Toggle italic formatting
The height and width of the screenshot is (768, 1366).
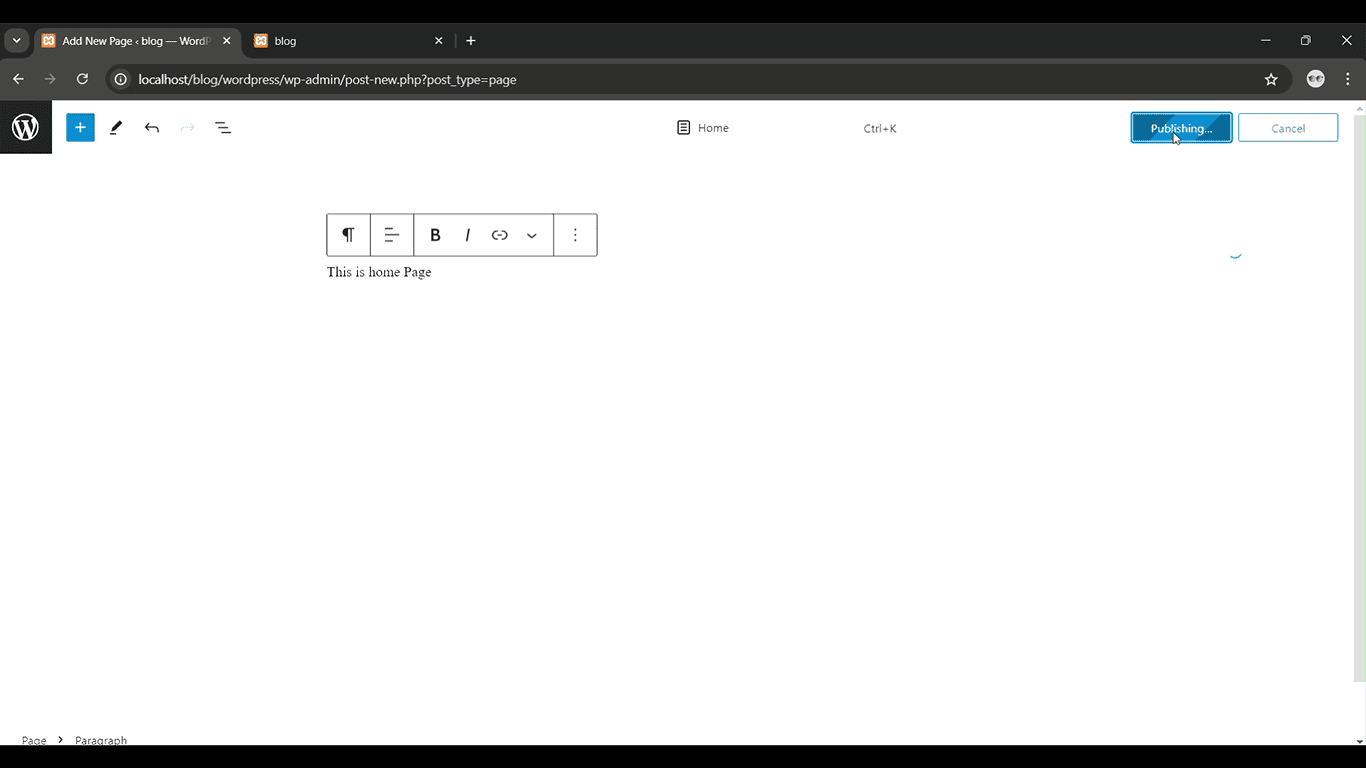(467, 235)
